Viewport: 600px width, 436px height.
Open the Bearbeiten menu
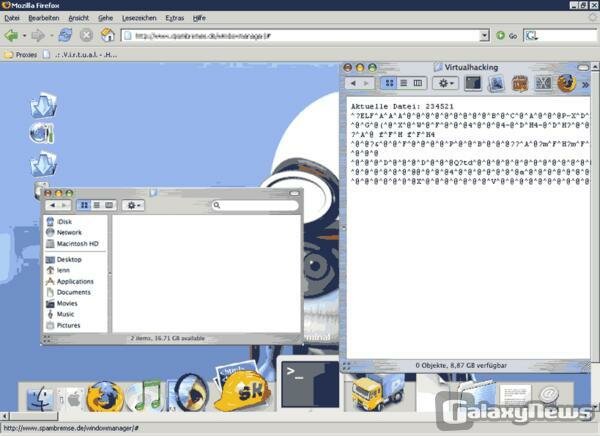pyautogui.click(x=44, y=18)
